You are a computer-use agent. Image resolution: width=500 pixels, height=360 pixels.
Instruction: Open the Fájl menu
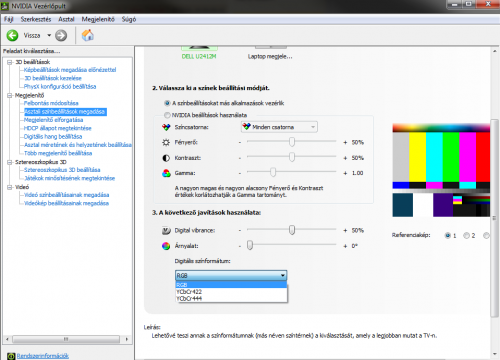click(x=9, y=19)
